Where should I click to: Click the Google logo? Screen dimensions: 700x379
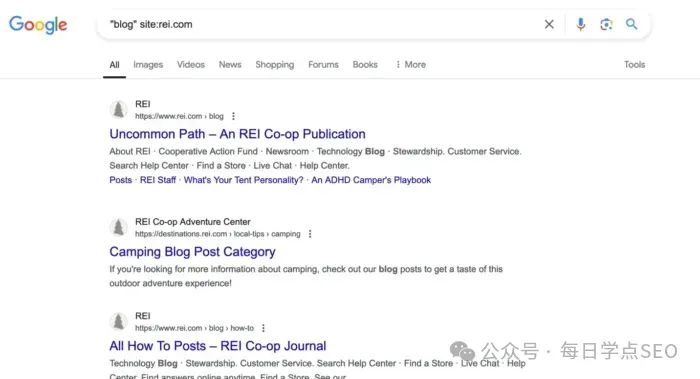pos(38,25)
